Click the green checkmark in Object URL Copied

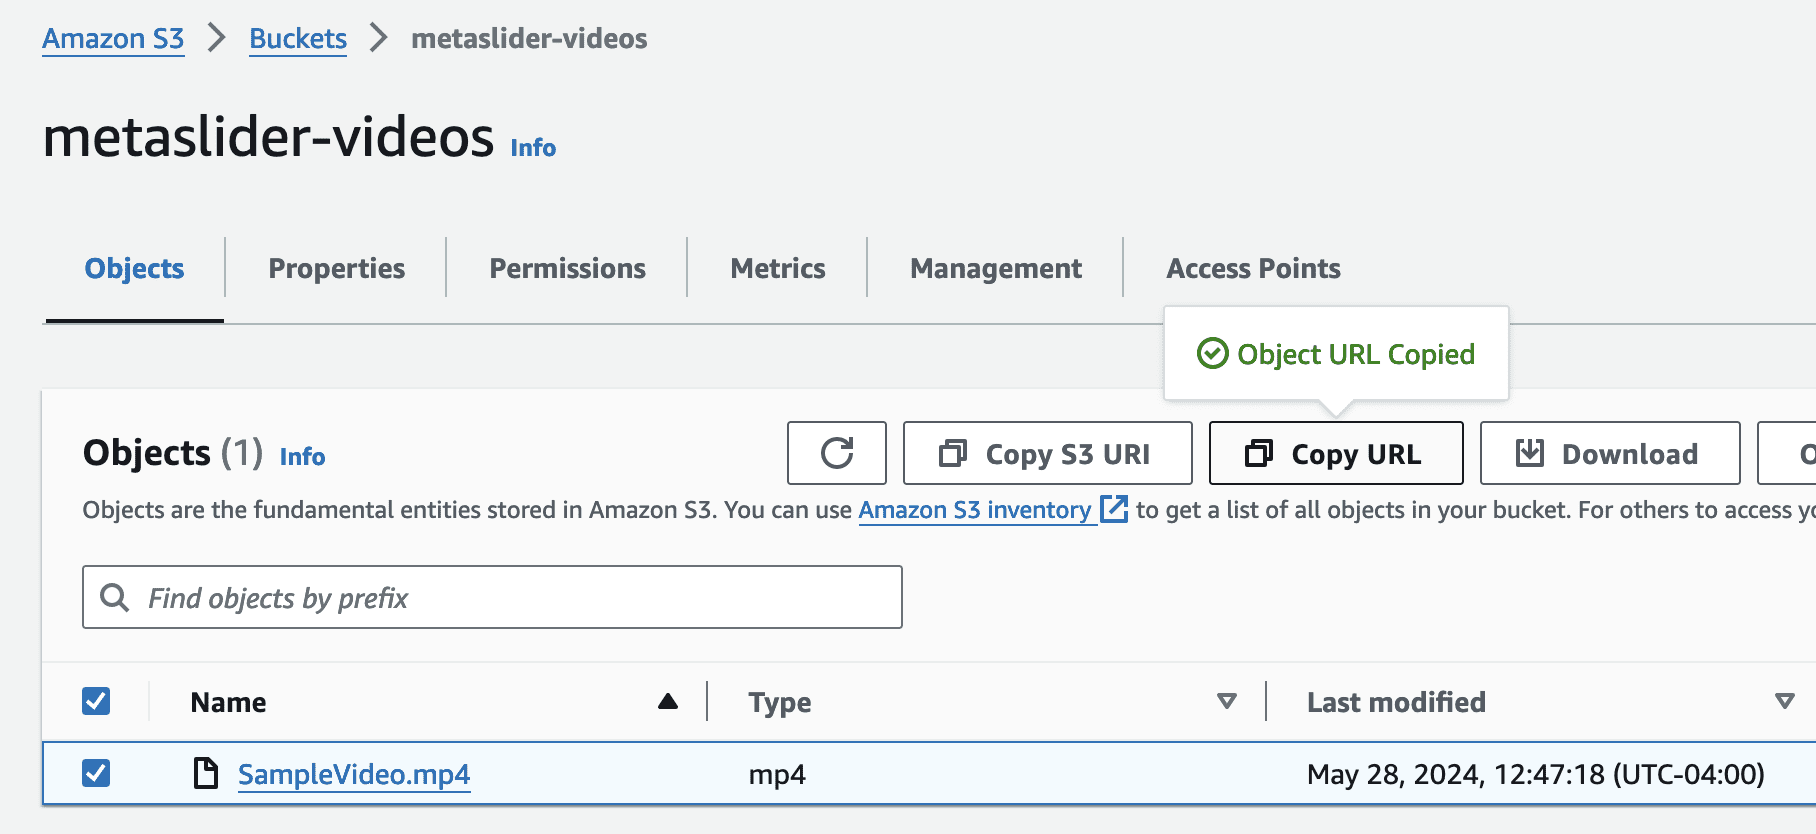(1212, 353)
